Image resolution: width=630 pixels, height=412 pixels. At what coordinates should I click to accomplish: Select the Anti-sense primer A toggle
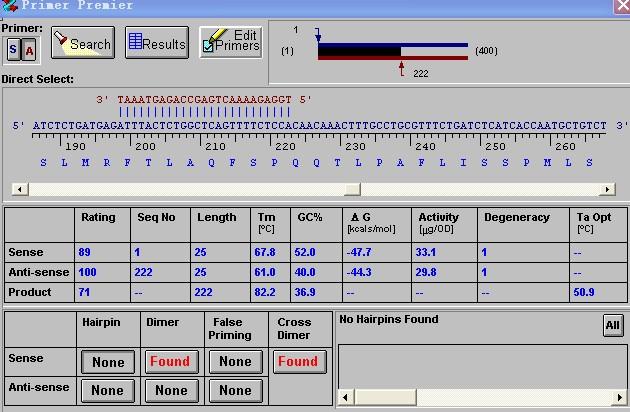pyautogui.click(x=29, y=50)
